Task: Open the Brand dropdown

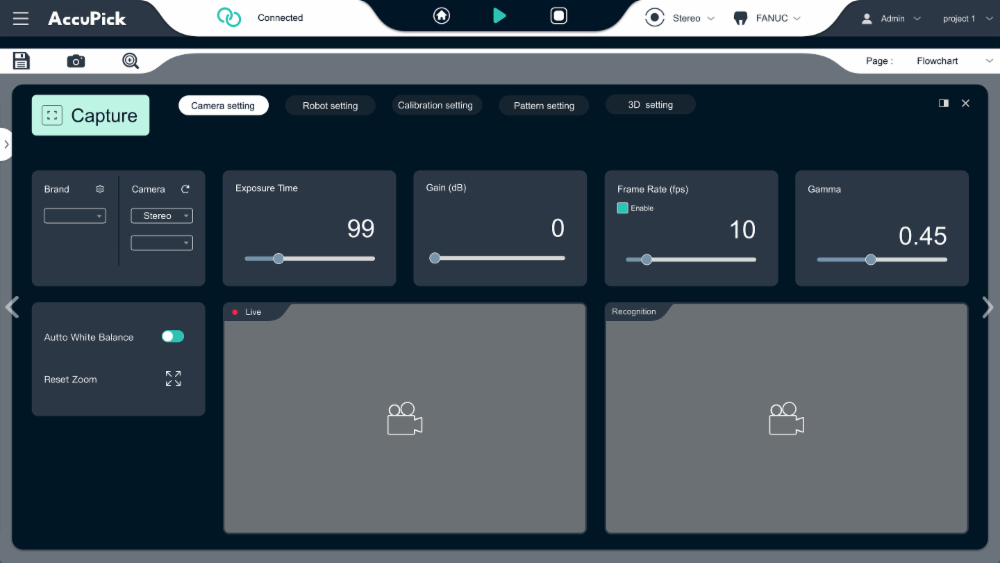Action: pos(75,216)
